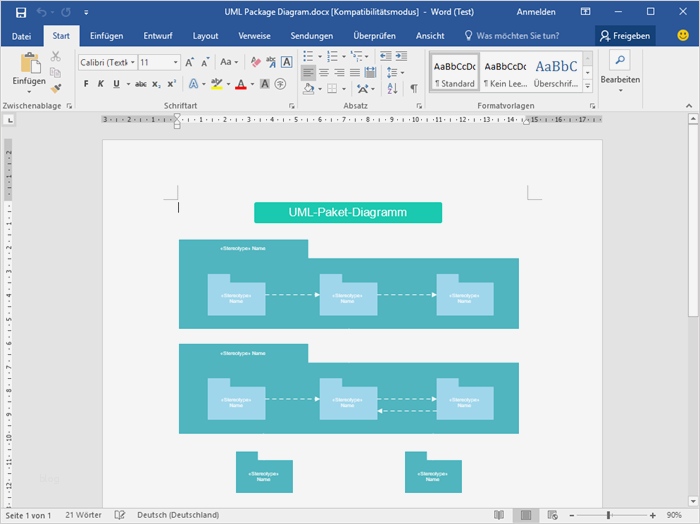The height and width of the screenshot is (524, 700).
Task: Expand the numbered list dropdown arrow
Action: tap(344, 56)
